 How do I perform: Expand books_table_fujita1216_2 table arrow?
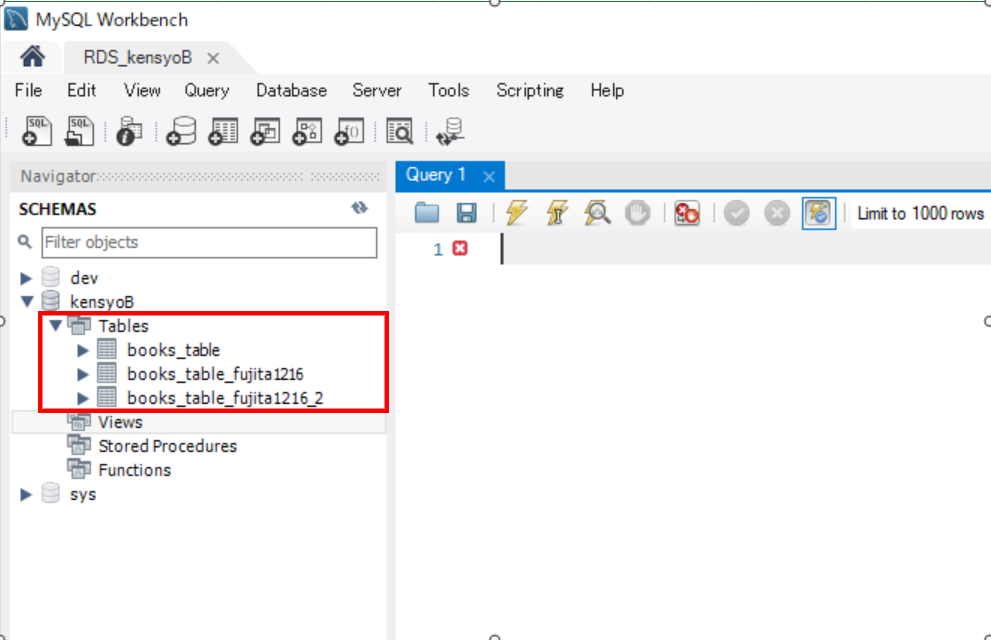pos(83,398)
